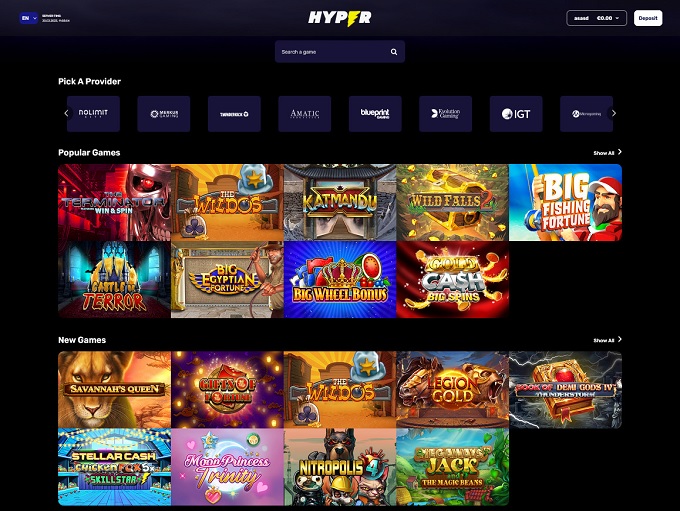Show next providers with right arrow
Image resolution: width=680 pixels, height=511 pixels.
pyautogui.click(x=614, y=114)
